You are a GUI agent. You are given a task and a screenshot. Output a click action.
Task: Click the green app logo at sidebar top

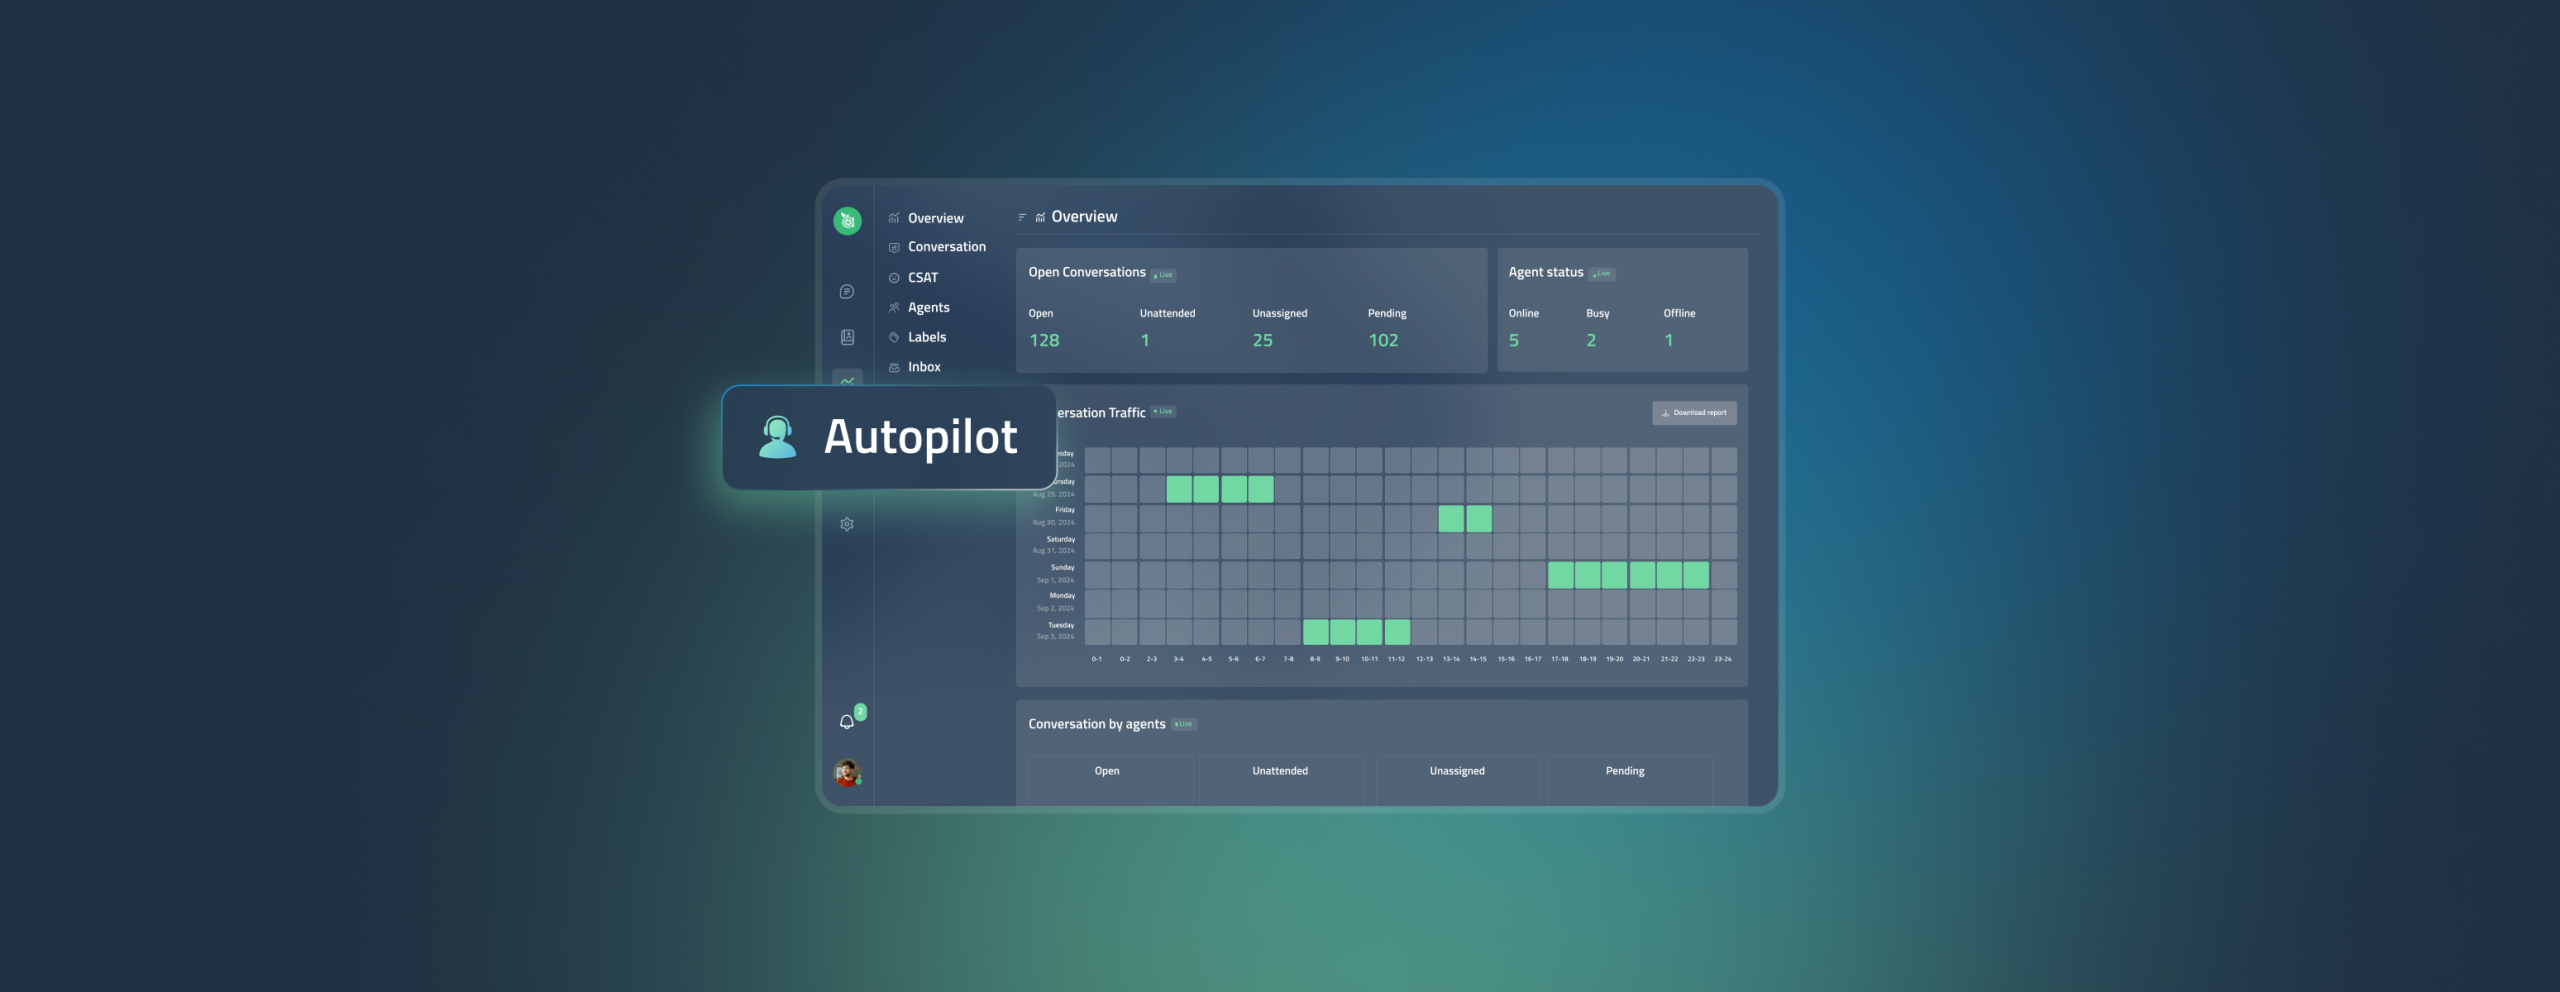coord(847,221)
